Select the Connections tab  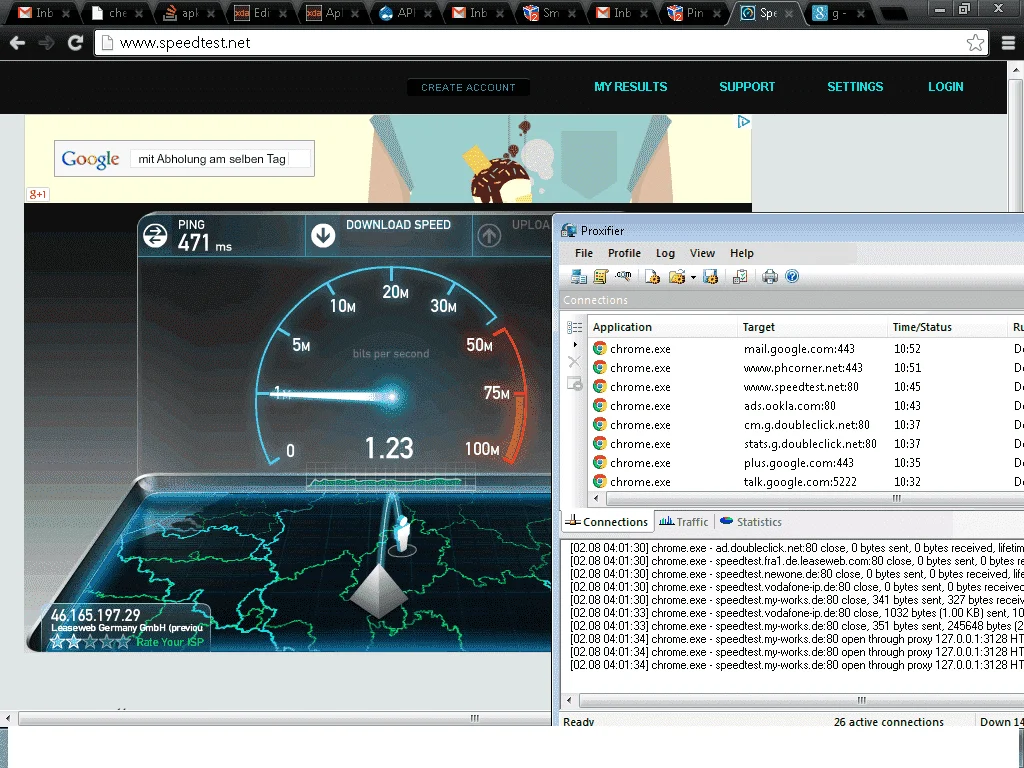[607, 522]
